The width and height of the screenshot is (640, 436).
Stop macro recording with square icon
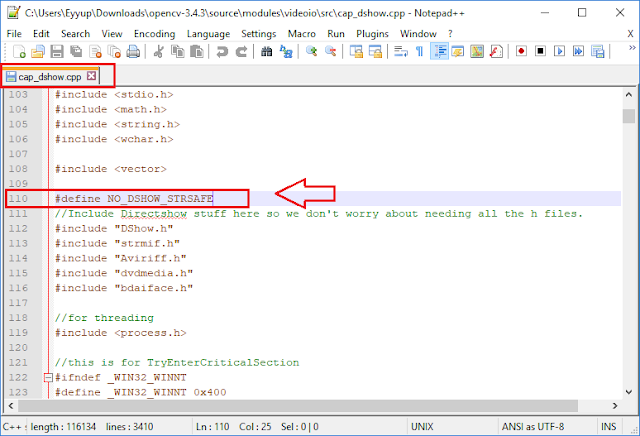pyautogui.click(x=540, y=51)
